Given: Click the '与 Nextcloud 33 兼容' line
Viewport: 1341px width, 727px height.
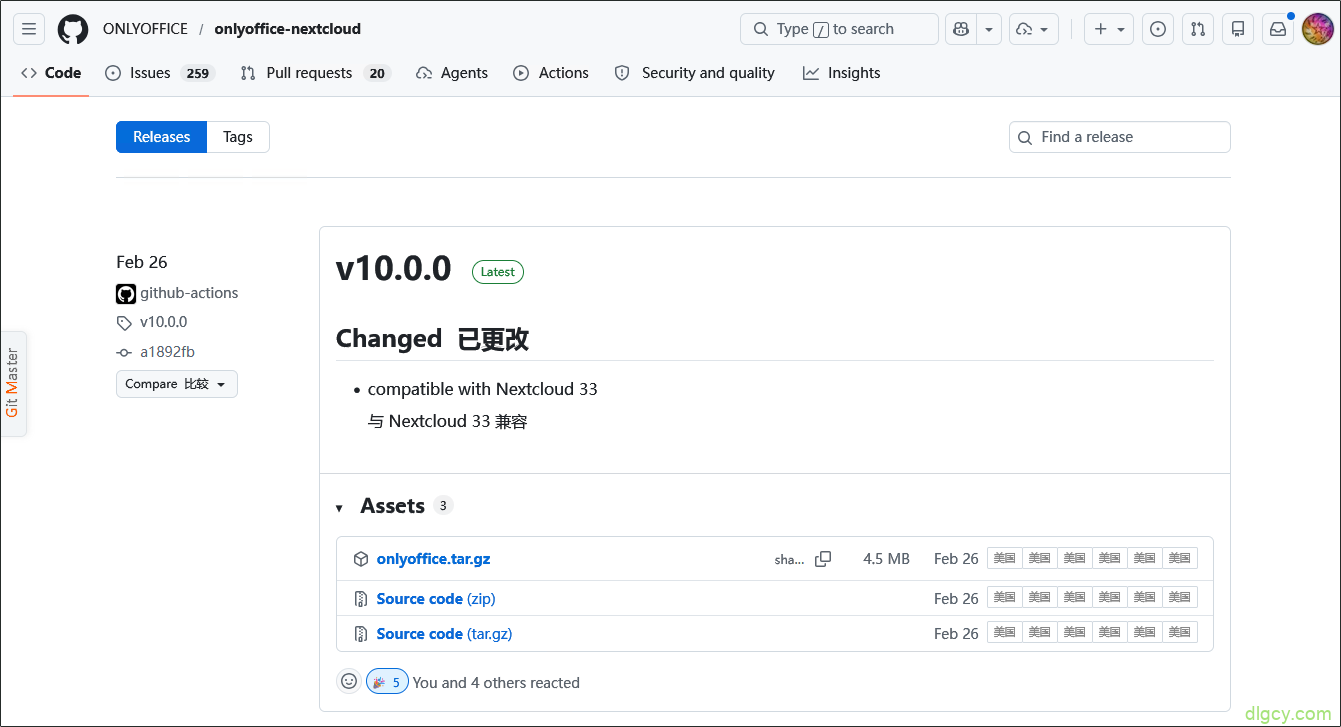Looking at the screenshot, I should pyautogui.click(x=447, y=422).
